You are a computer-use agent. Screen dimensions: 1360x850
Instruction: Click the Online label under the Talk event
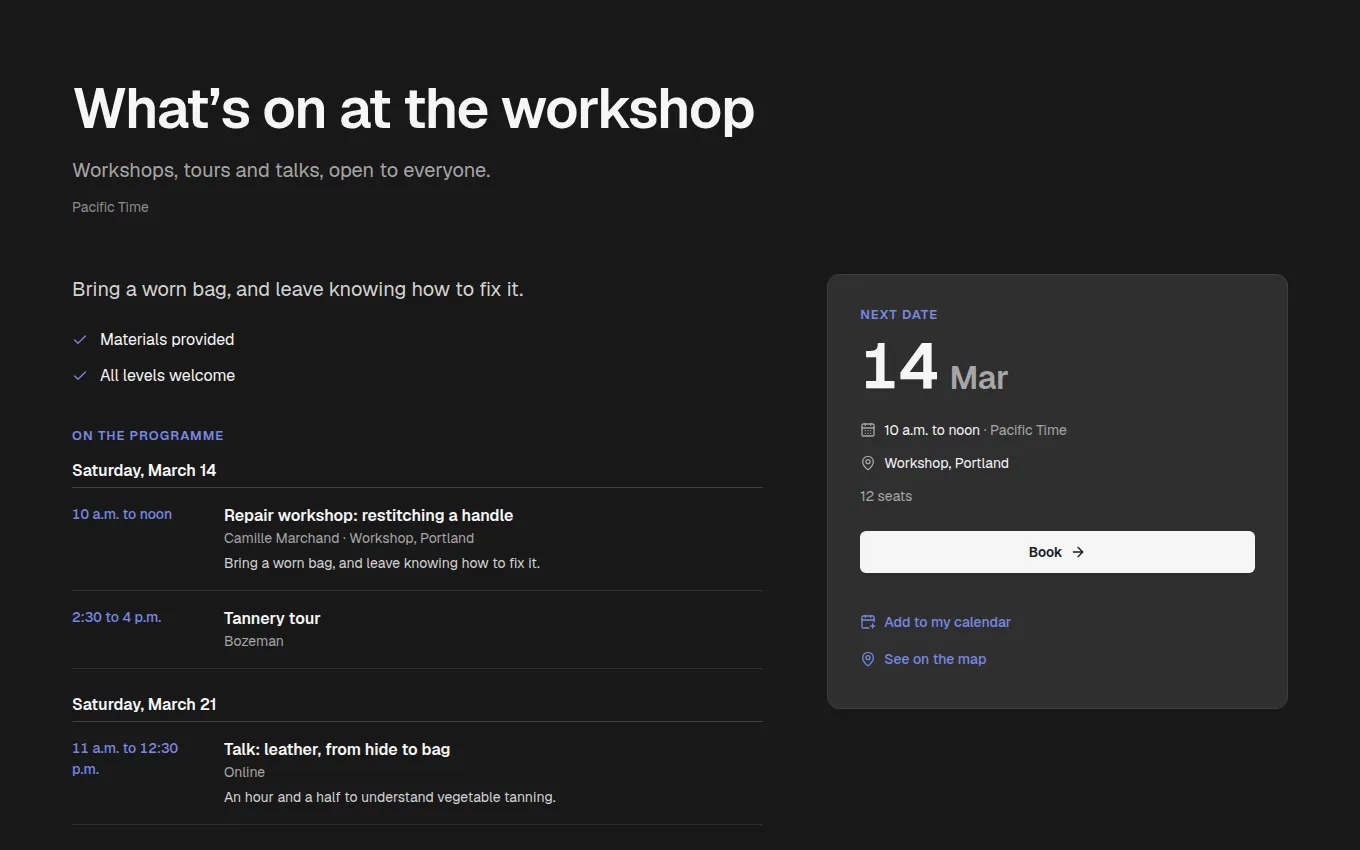(x=244, y=772)
